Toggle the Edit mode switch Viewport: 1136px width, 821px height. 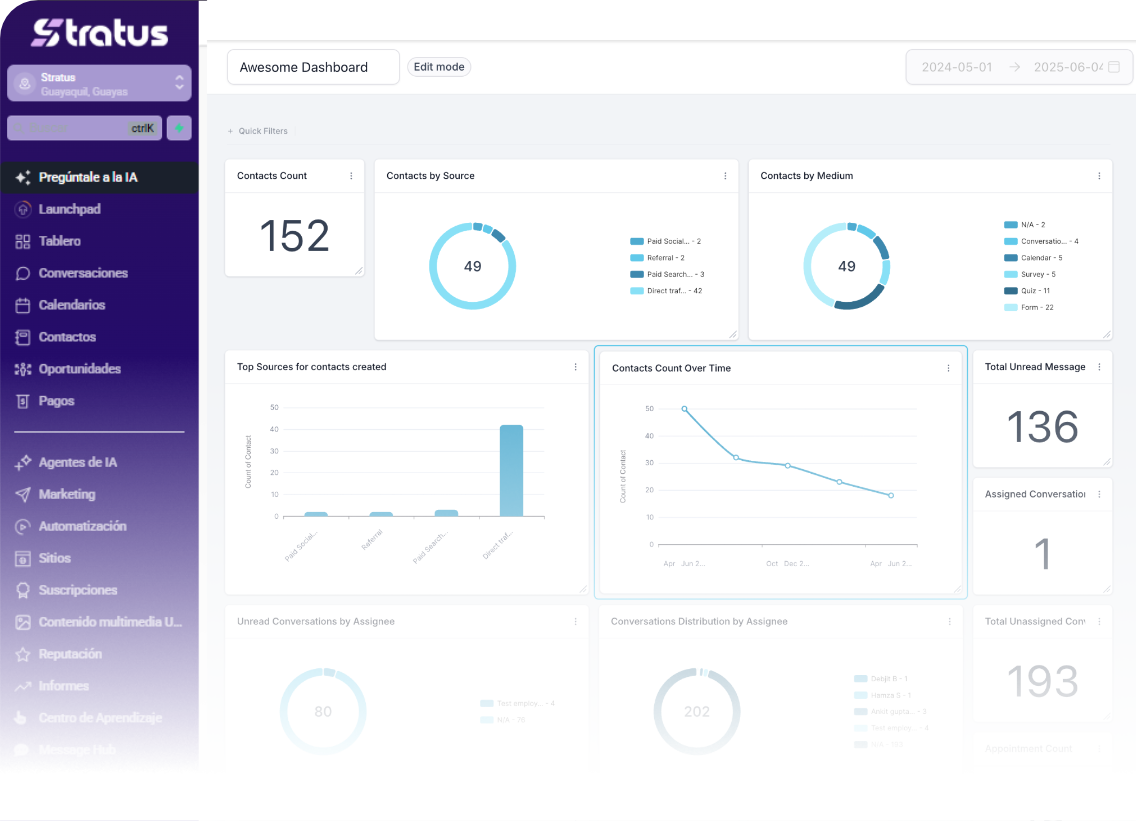point(439,67)
